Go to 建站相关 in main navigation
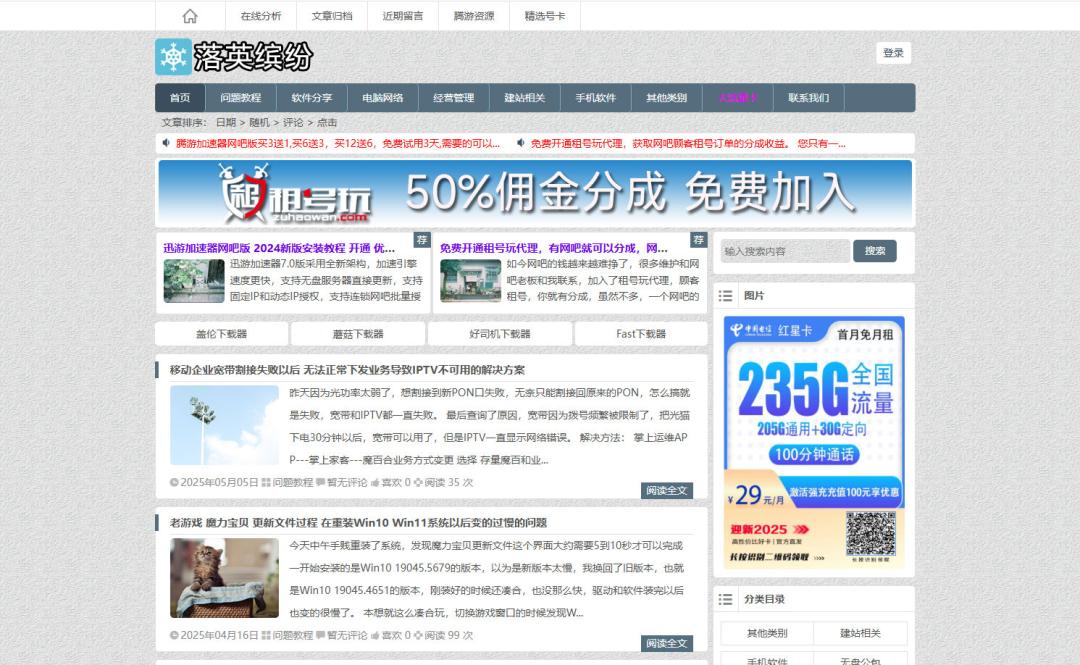The width and height of the screenshot is (1080, 665). click(525, 98)
